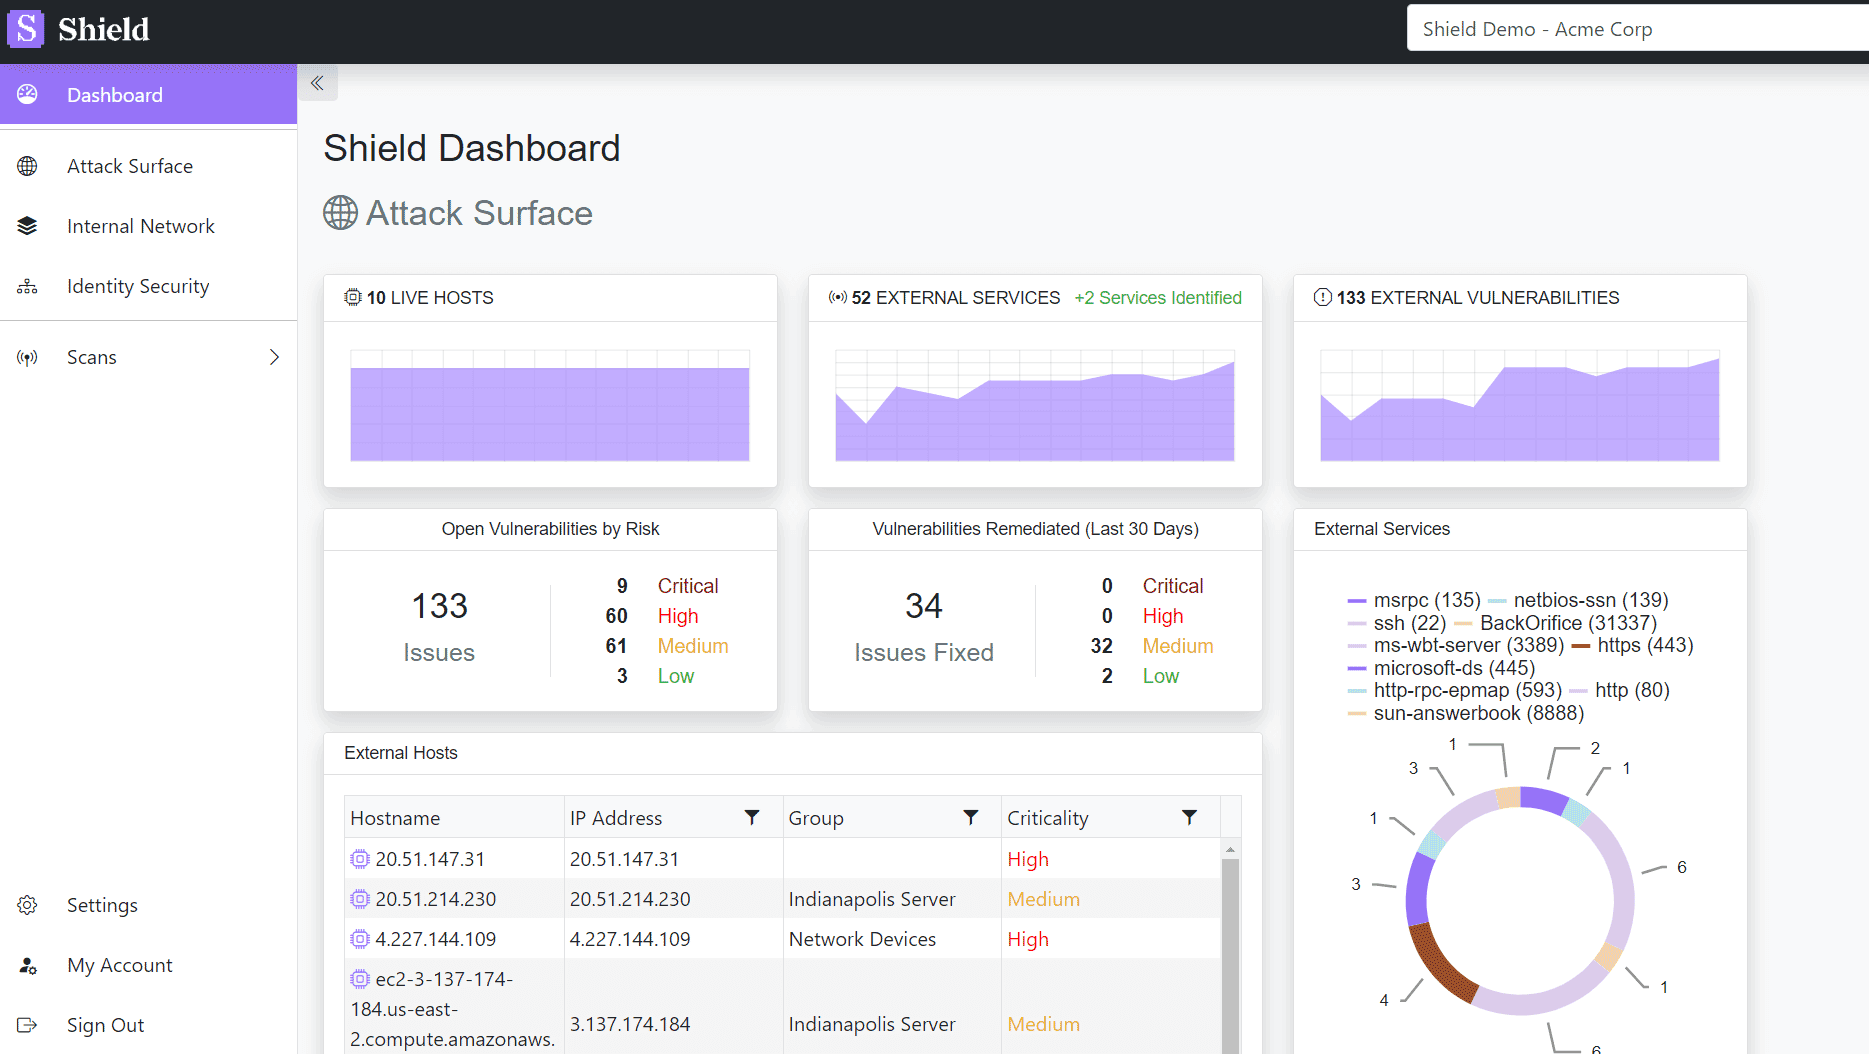Toggle https (443) legend entry
The height and width of the screenshot is (1054, 1869).
1644,645
